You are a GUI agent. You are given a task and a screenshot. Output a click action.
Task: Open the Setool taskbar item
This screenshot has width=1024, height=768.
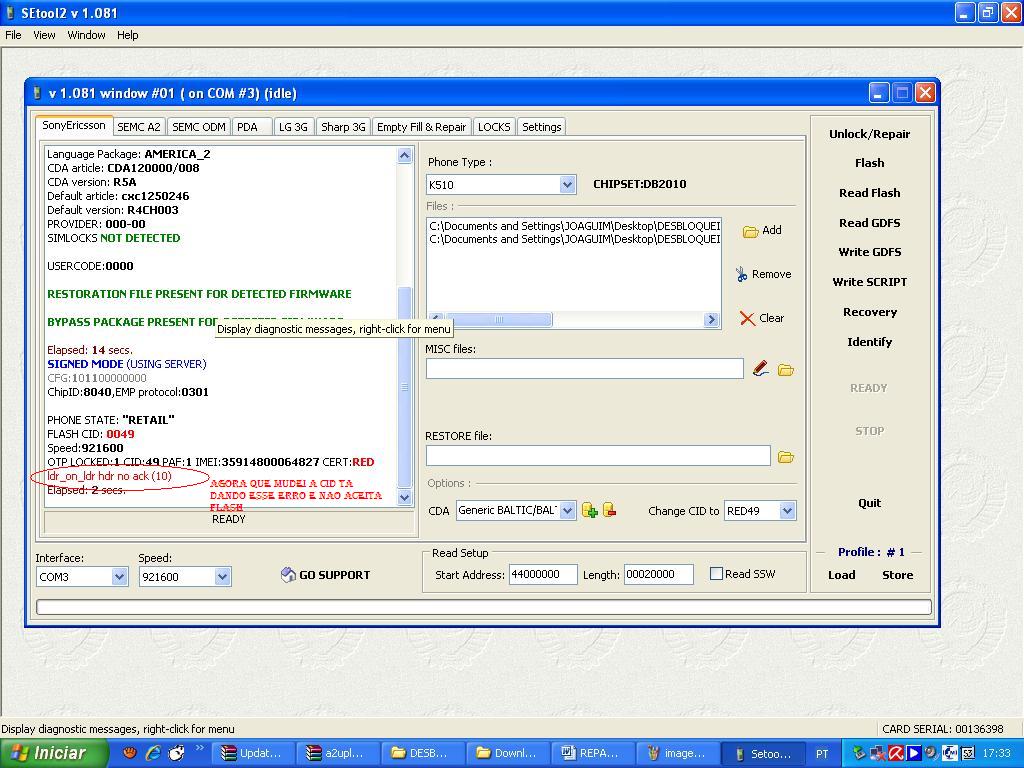pos(763,754)
